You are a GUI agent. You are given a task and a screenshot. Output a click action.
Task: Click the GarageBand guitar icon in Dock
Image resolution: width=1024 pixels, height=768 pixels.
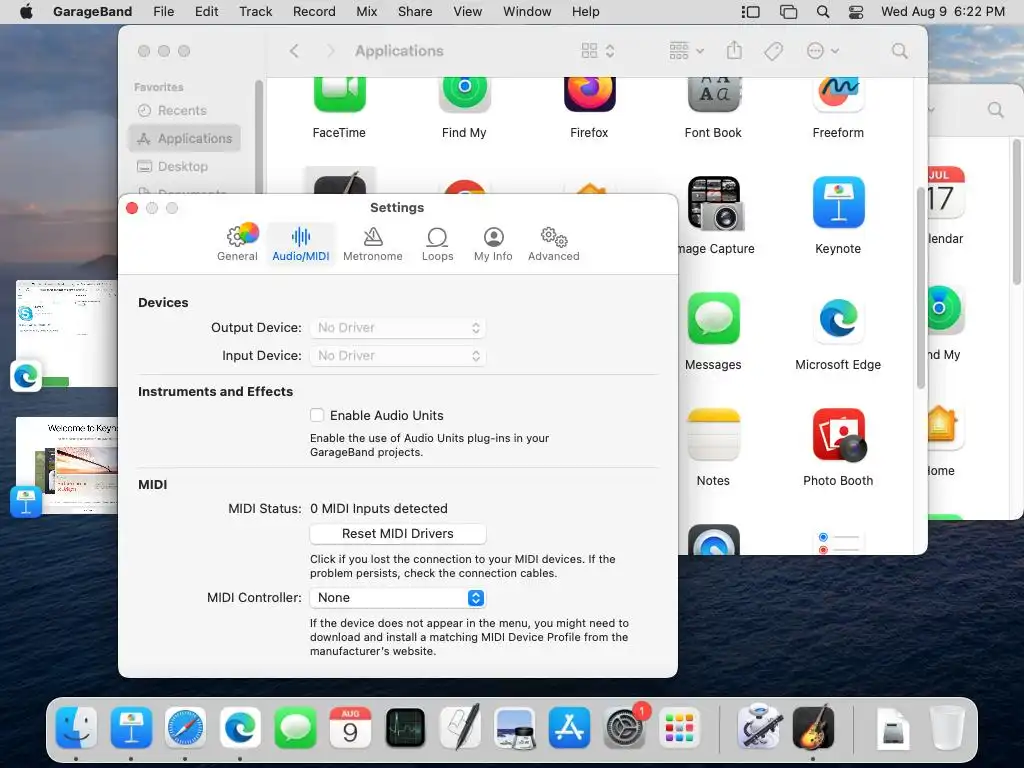(813, 728)
